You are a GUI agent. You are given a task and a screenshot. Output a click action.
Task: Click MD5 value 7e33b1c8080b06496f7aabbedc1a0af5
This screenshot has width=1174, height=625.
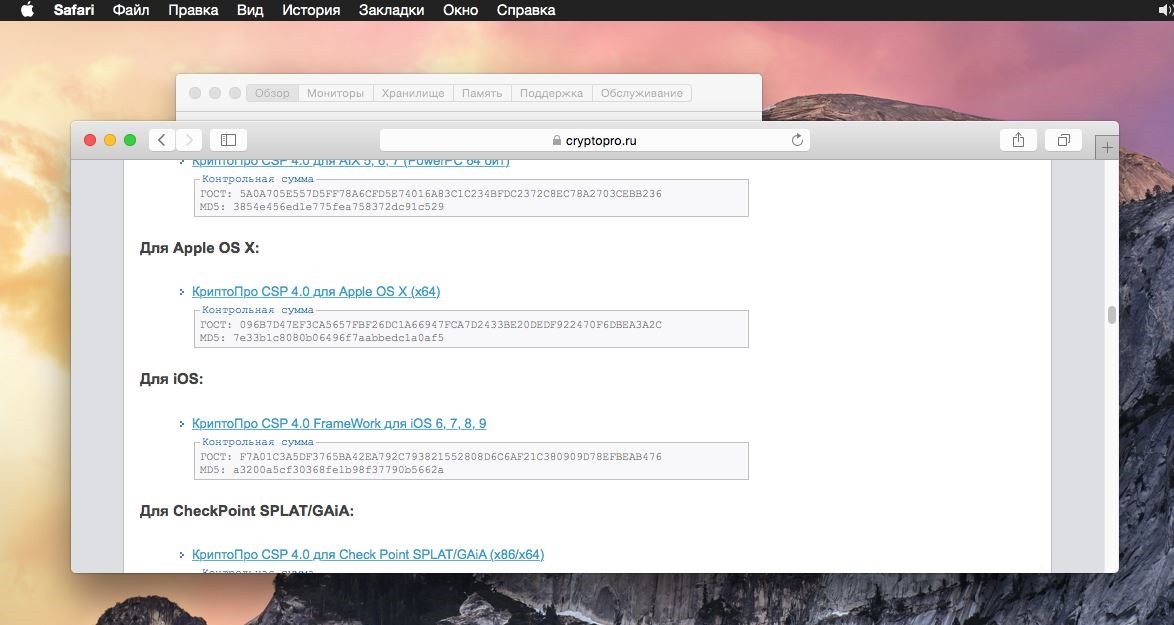coord(338,338)
